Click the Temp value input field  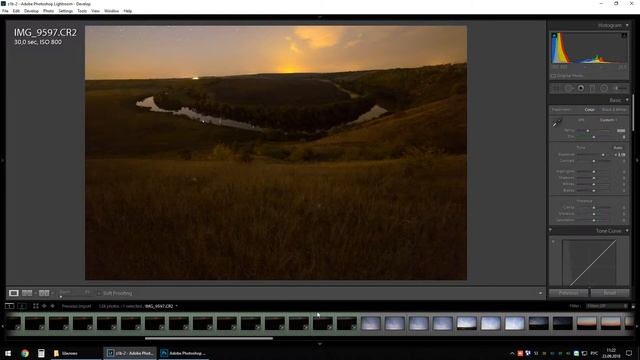[621, 131]
